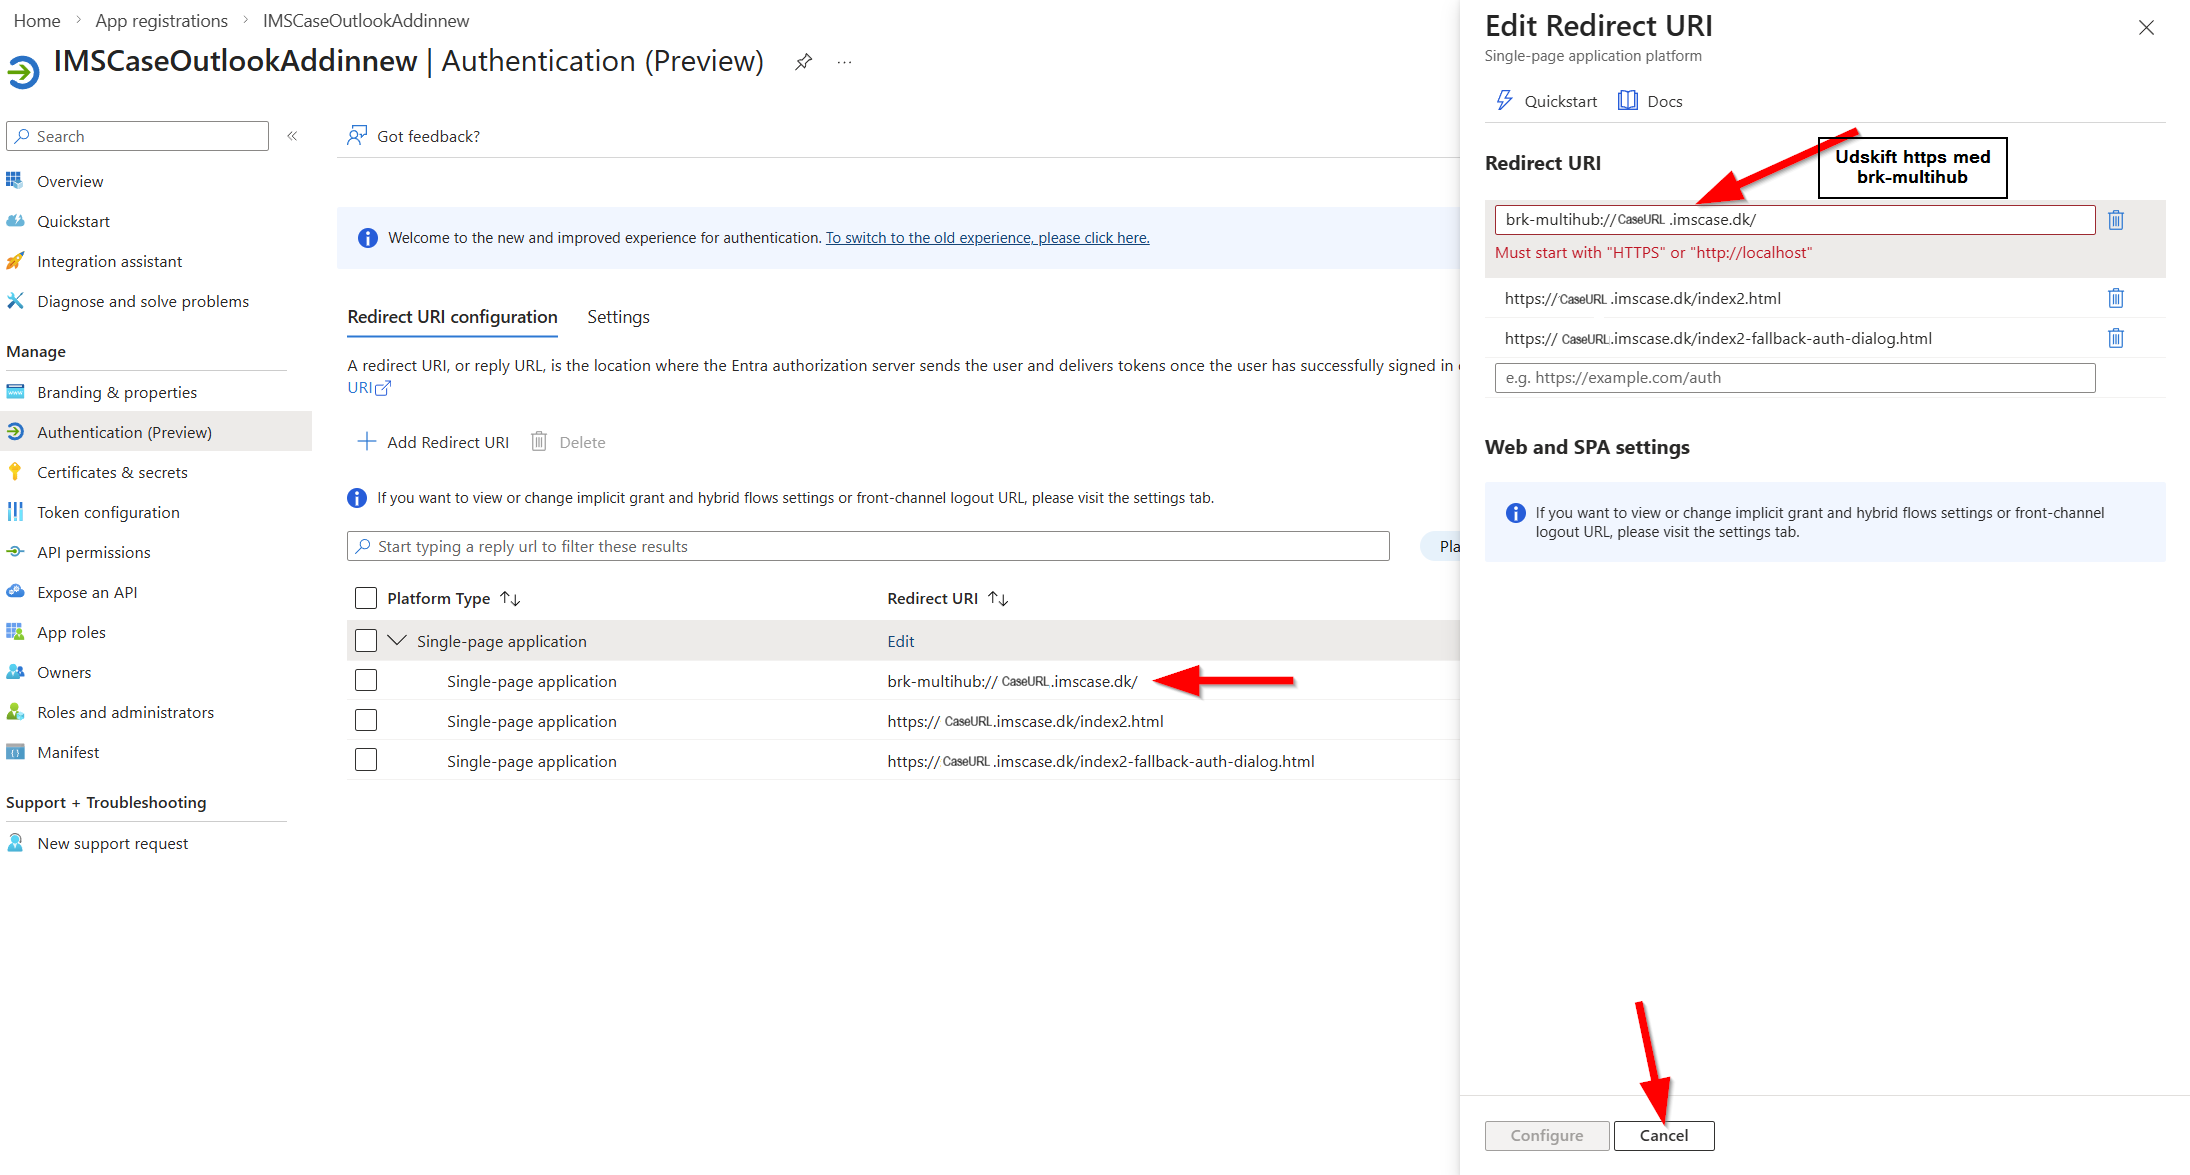The height and width of the screenshot is (1175, 2190).
Task: Open the Overview menu item
Action: (x=70, y=181)
